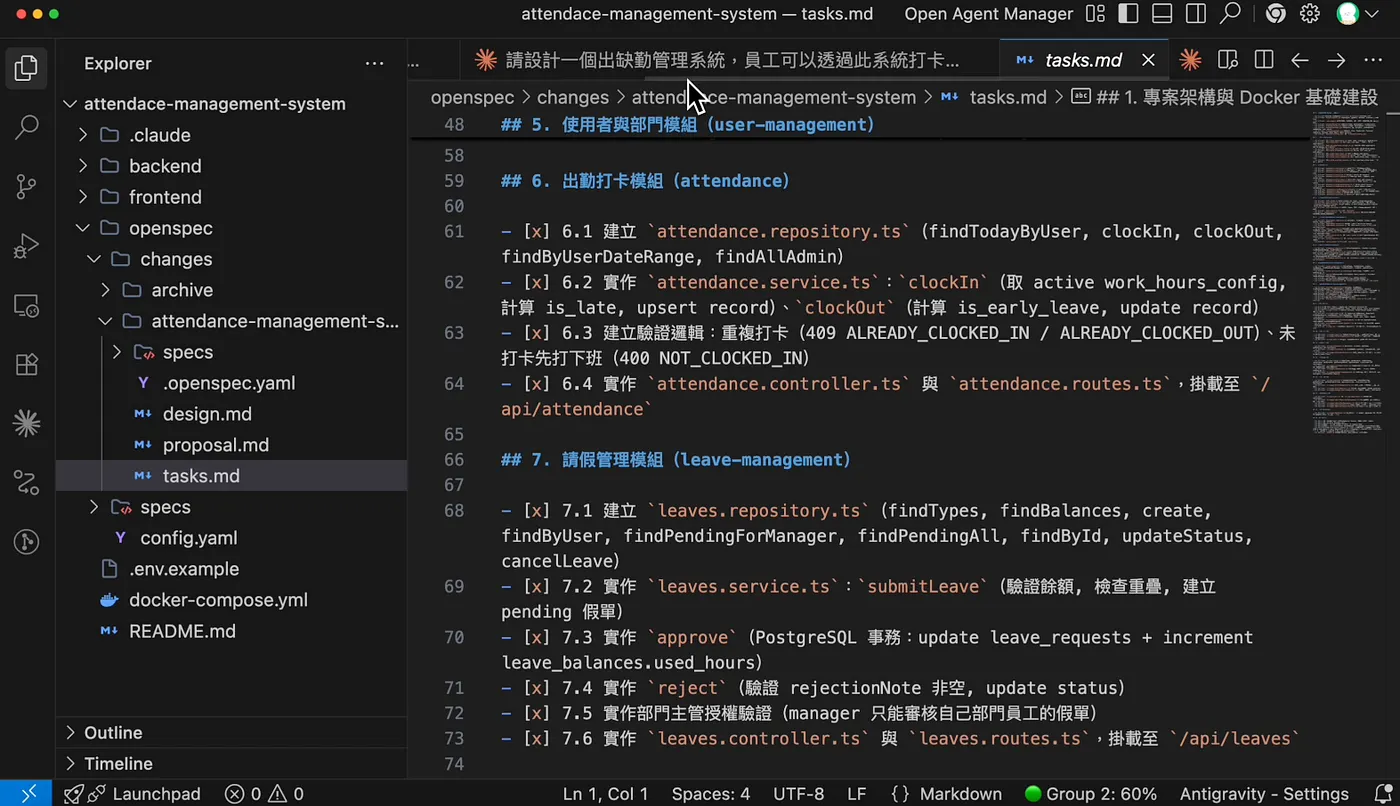Image resolution: width=1400 pixels, height=806 pixels.
Task: Collapse the openspec folder
Action: [83, 228]
